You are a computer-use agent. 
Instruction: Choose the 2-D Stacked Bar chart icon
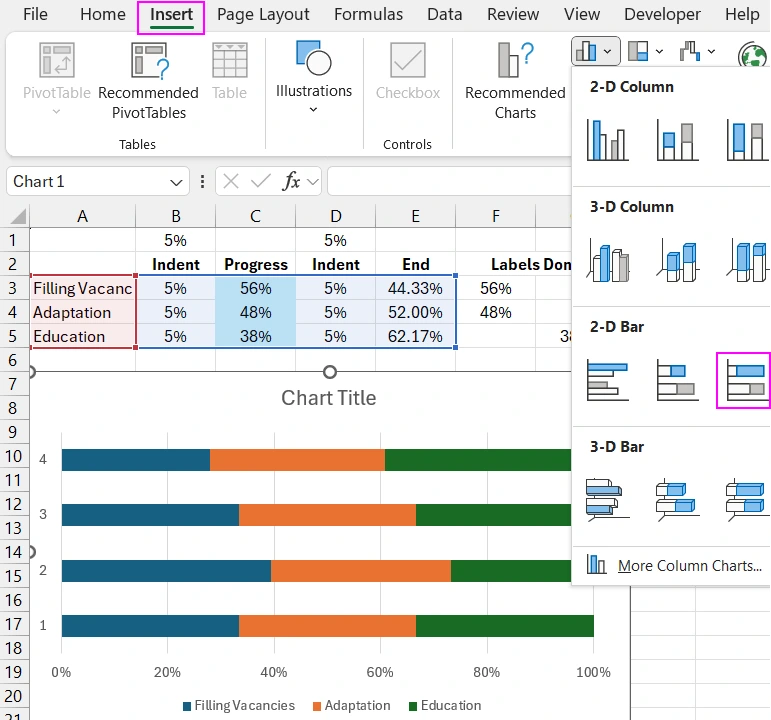pyautogui.click(x=676, y=380)
